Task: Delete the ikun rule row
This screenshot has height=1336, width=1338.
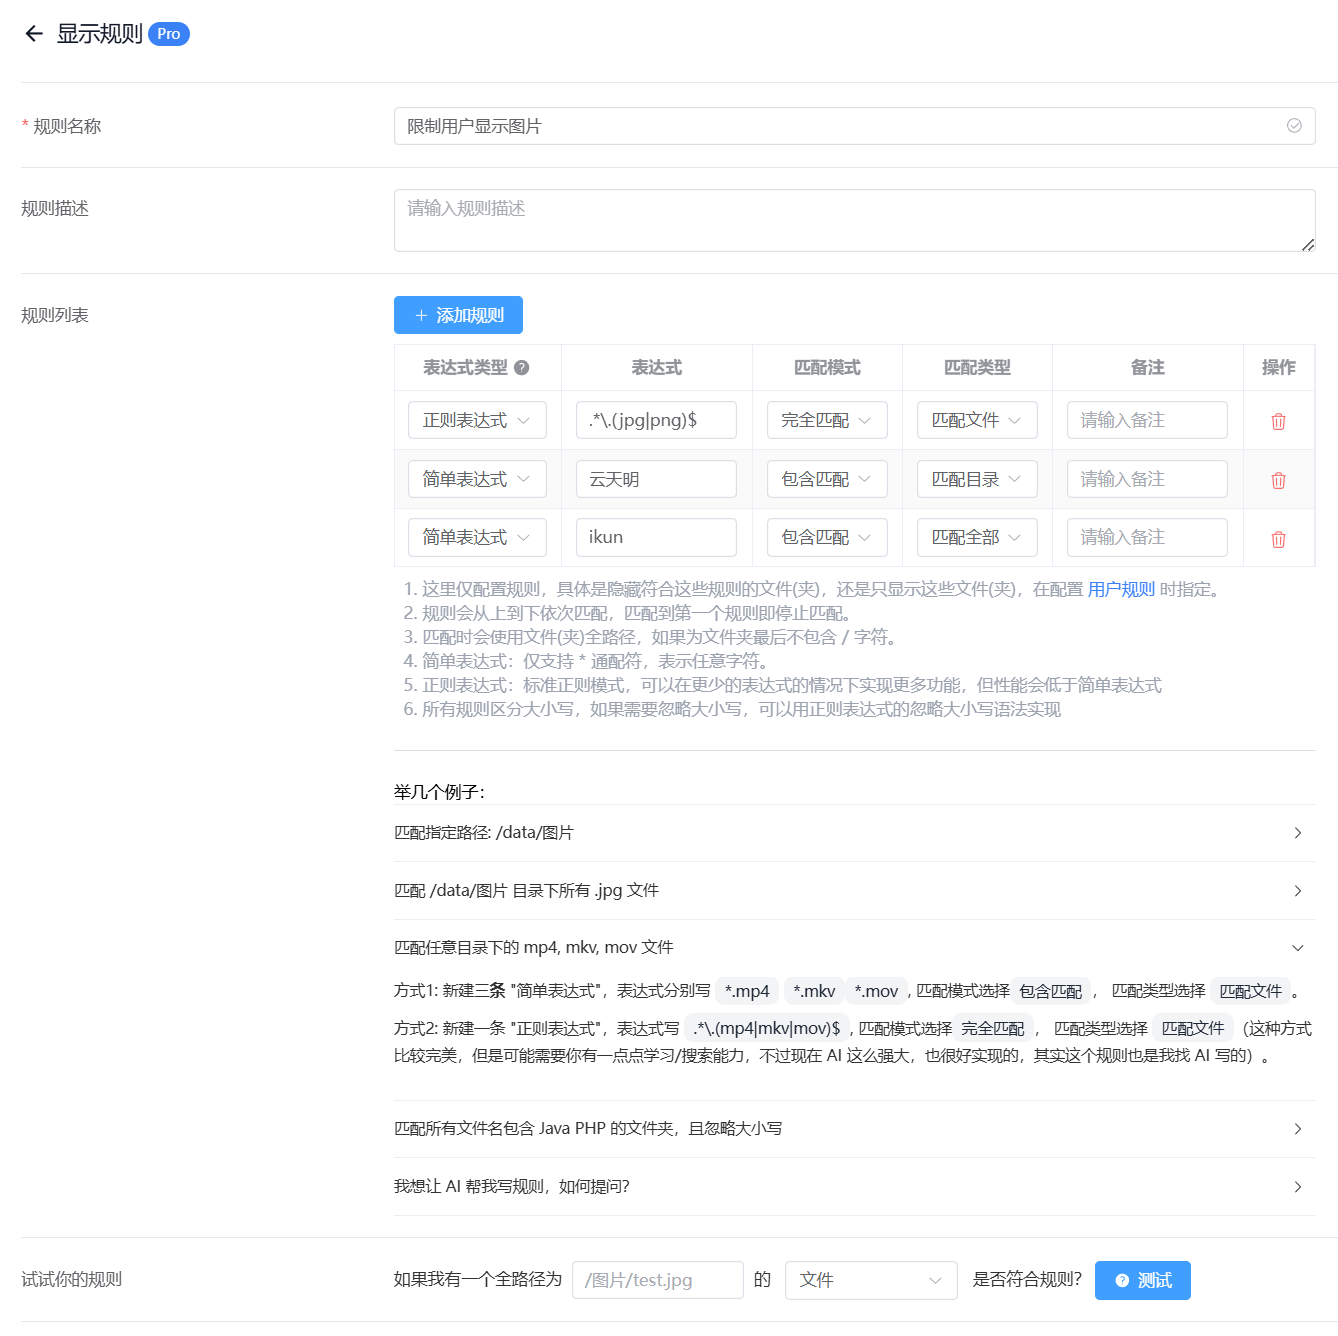Action: (x=1278, y=539)
